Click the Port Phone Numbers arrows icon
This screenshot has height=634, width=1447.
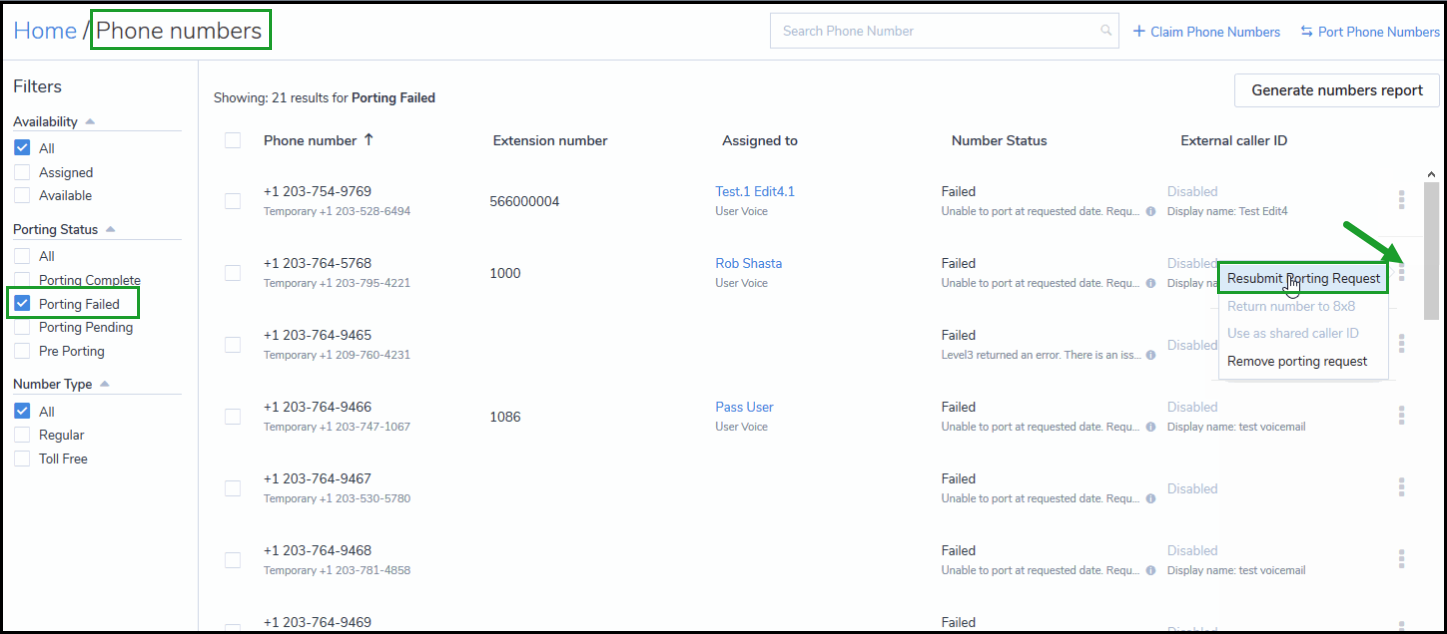click(1306, 31)
